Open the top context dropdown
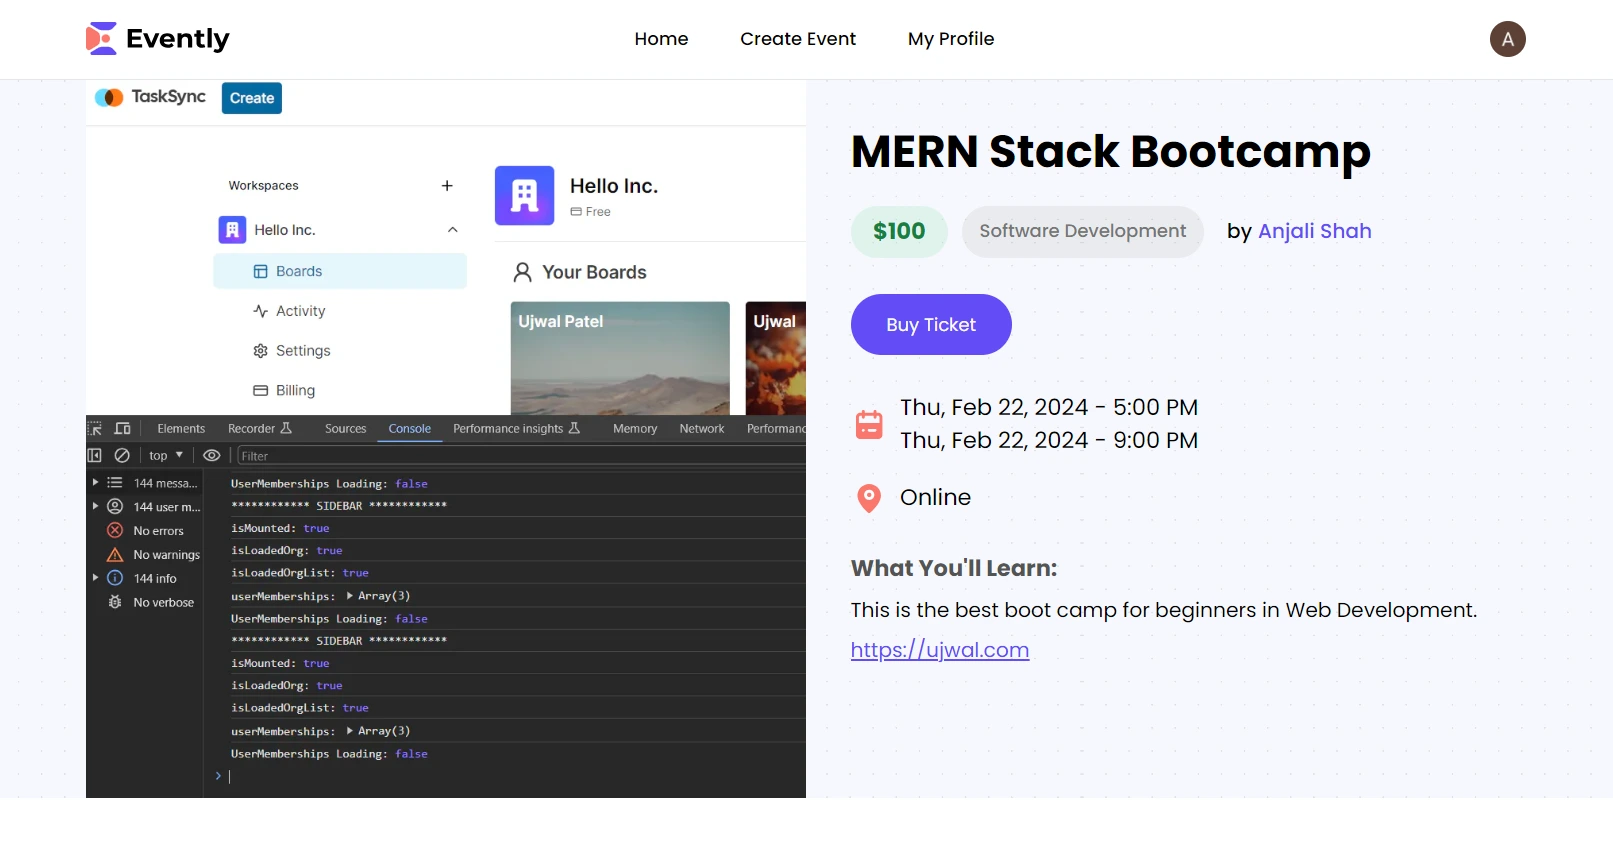The image size is (1613, 852). tap(166, 456)
